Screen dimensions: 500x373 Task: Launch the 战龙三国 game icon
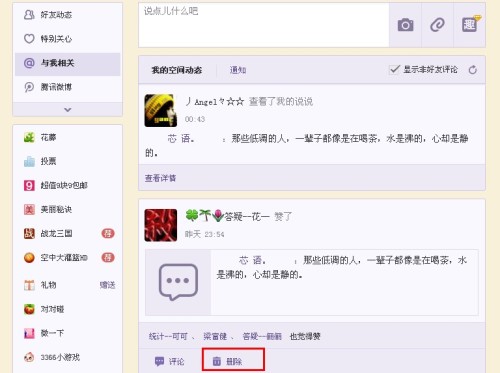tap(29, 233)
